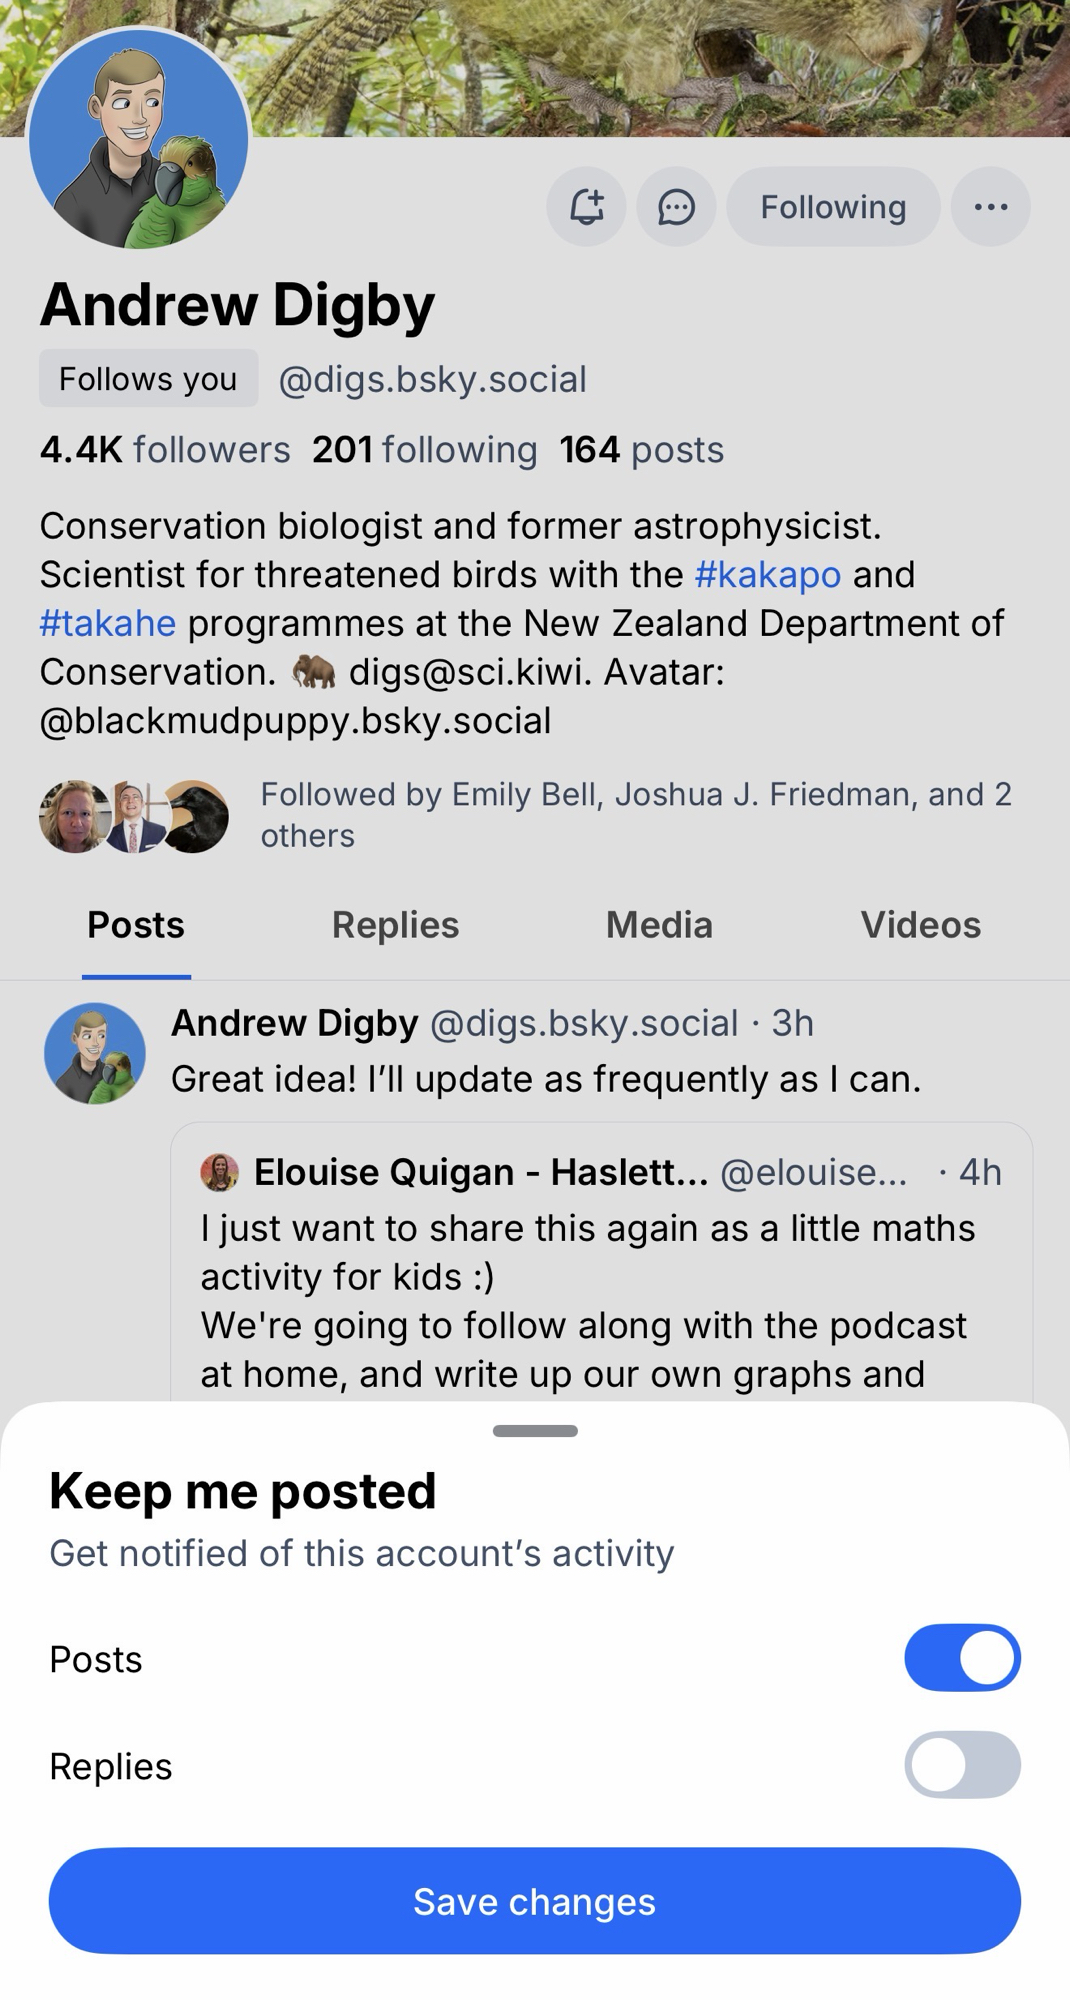The width and height of the screenshot is (1070, 2000).
Task: Tap Andrew Digby's large profile avatar
Action: (139, 139)
